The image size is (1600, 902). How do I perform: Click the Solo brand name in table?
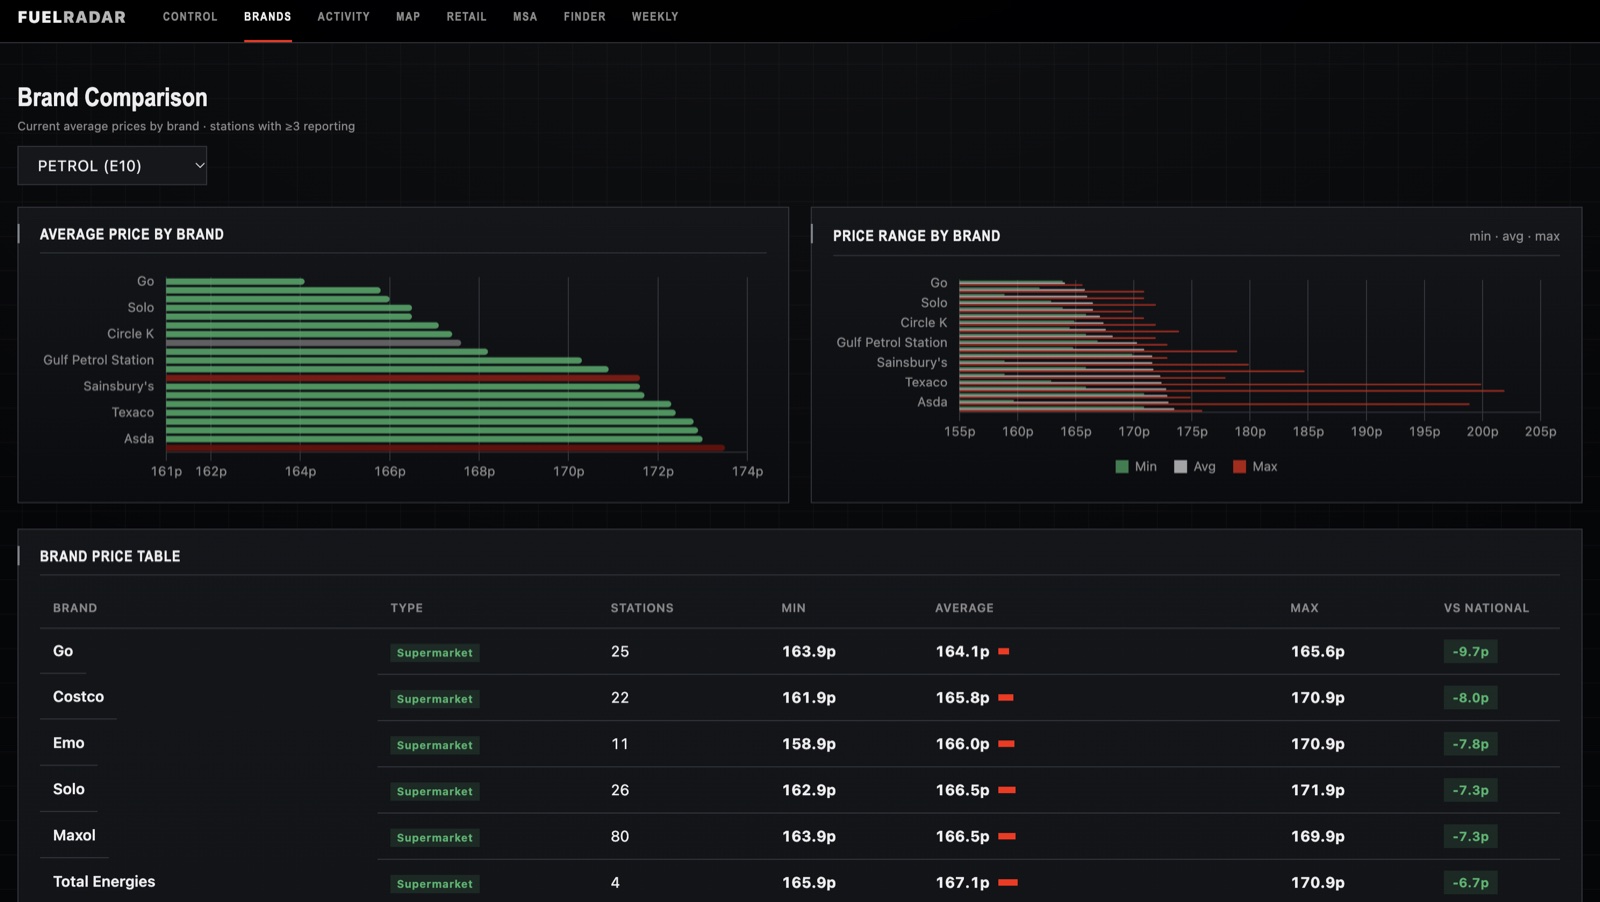[x=69, y=789]
